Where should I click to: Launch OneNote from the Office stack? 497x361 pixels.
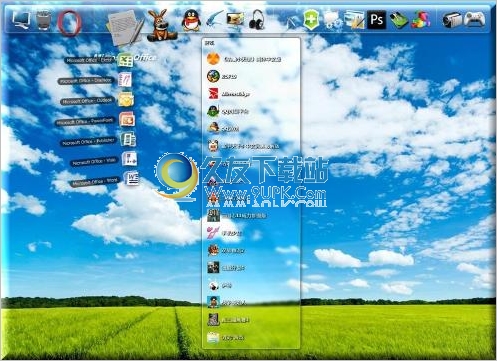point(125,80)
